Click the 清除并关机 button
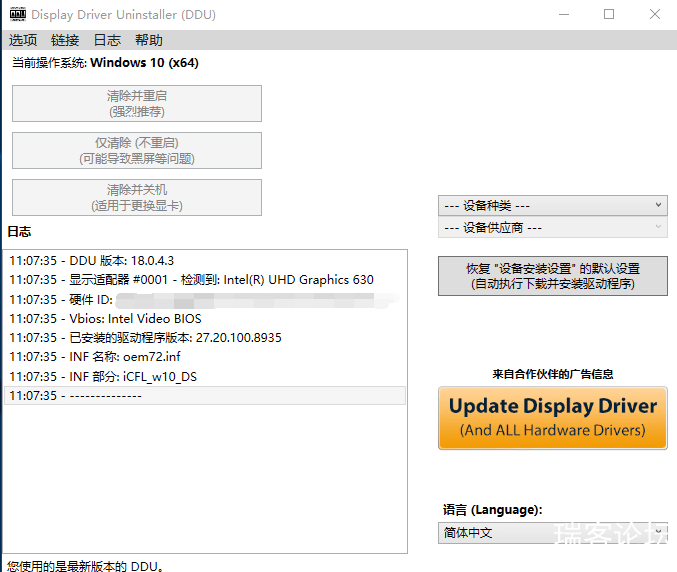 137,198
